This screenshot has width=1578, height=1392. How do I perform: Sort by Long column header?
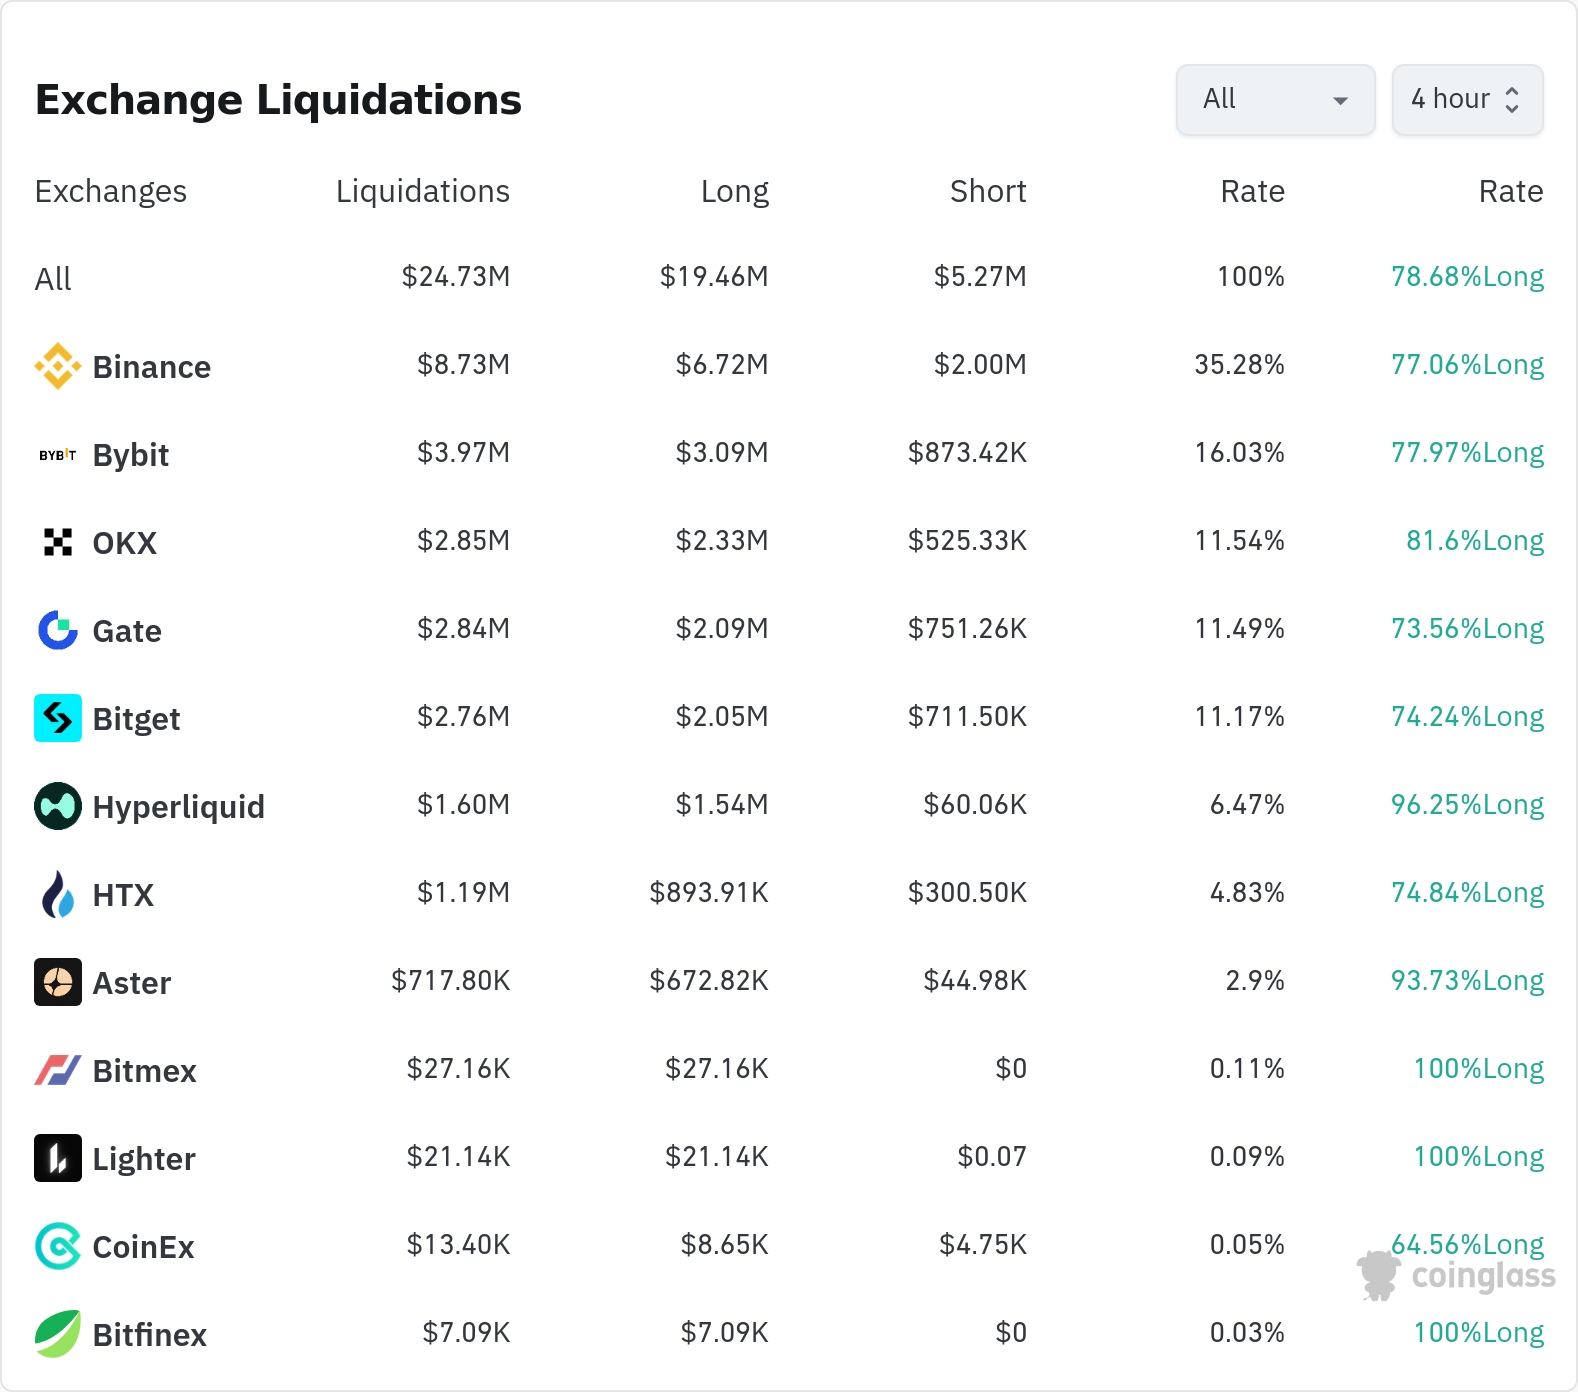pos(734,191)
